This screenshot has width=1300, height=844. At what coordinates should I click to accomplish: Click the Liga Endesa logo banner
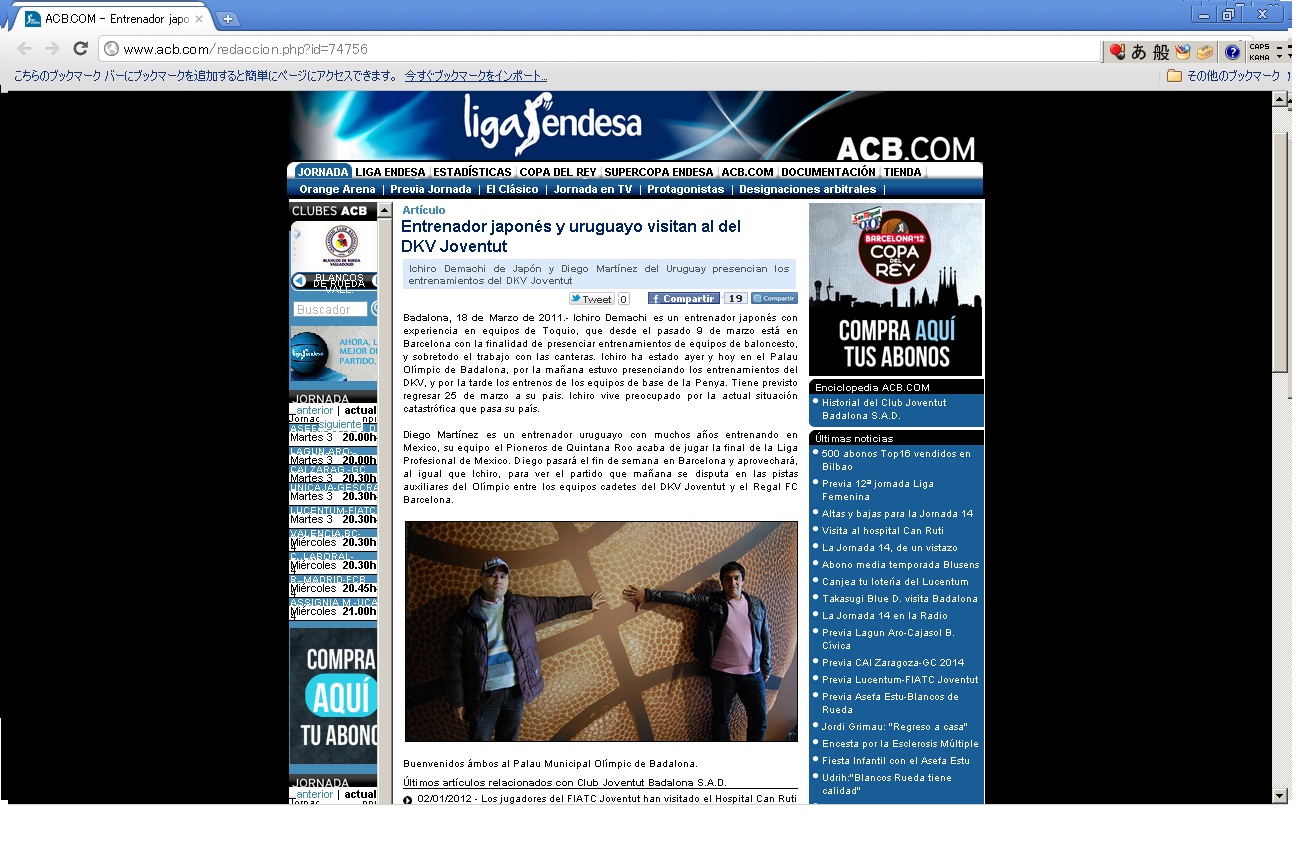552,125
